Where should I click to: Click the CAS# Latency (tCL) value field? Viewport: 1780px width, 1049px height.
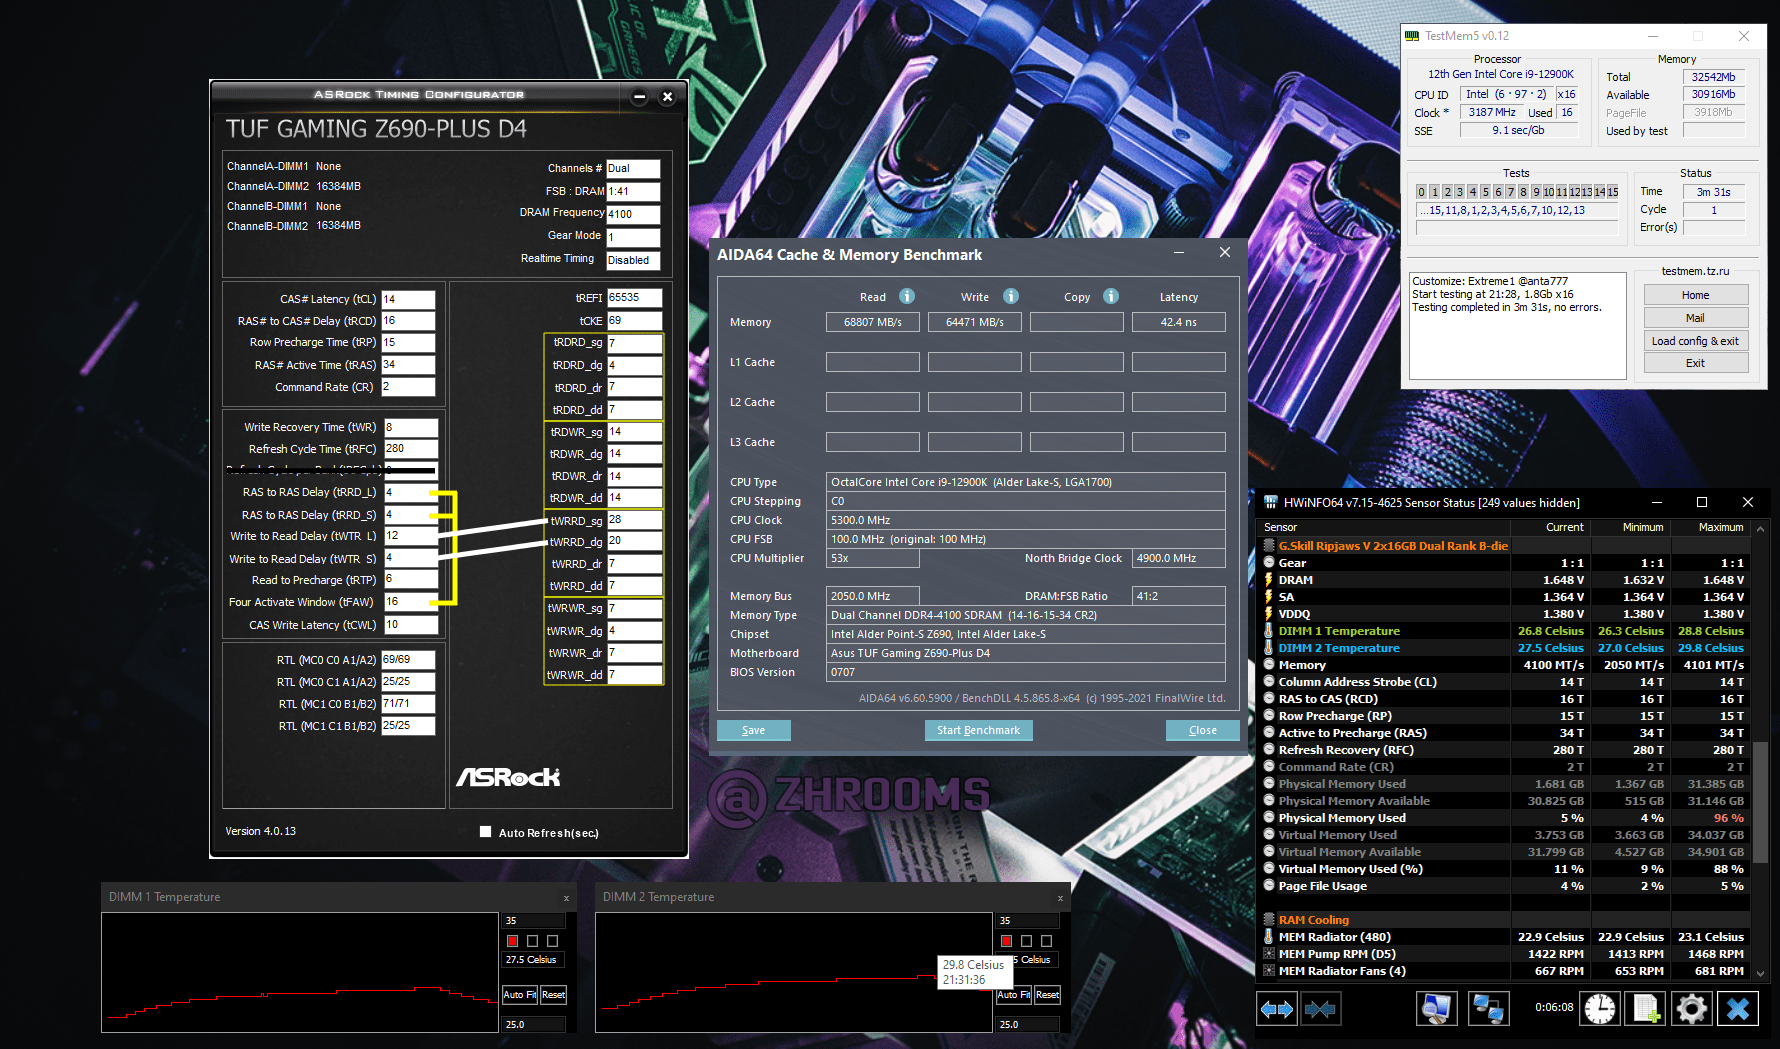(408, 299)
